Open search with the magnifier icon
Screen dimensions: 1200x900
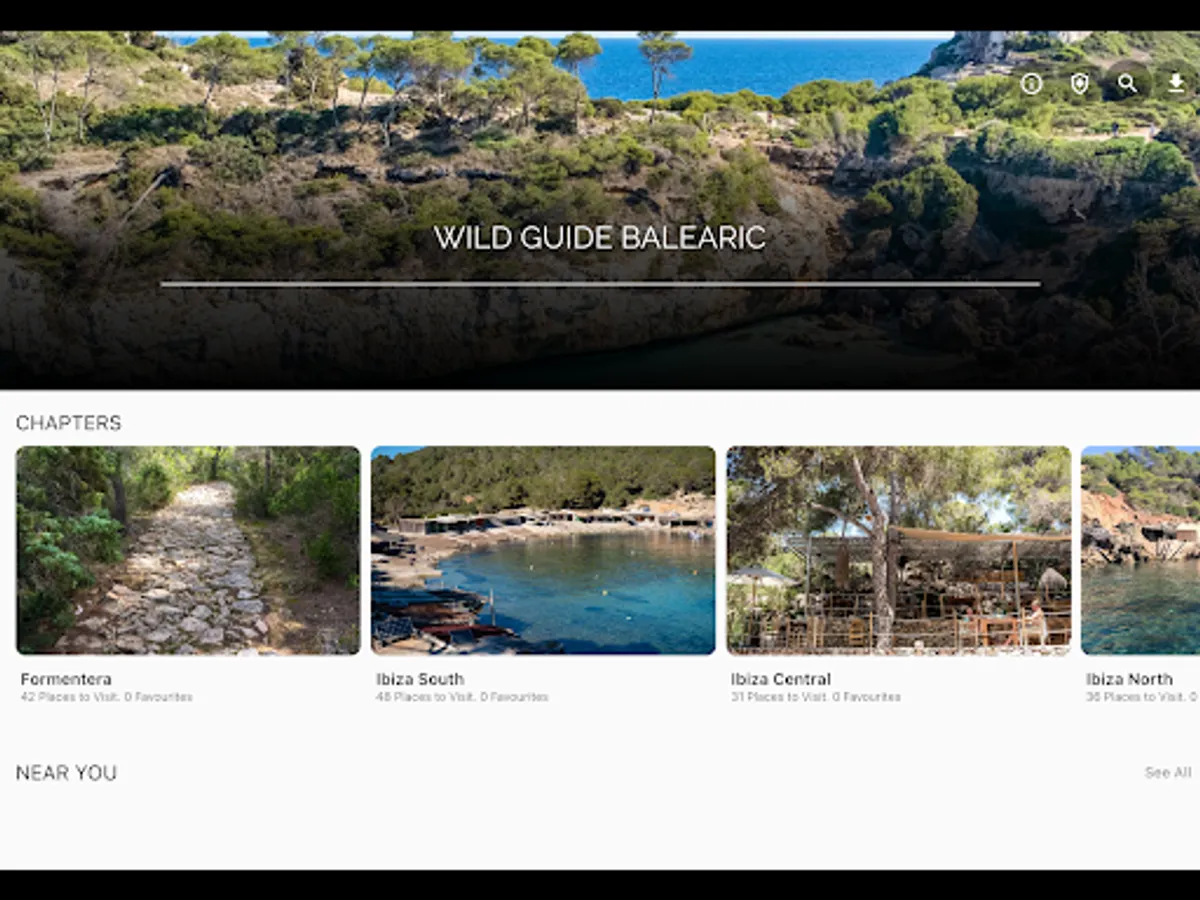click(x=1127, y=84)
